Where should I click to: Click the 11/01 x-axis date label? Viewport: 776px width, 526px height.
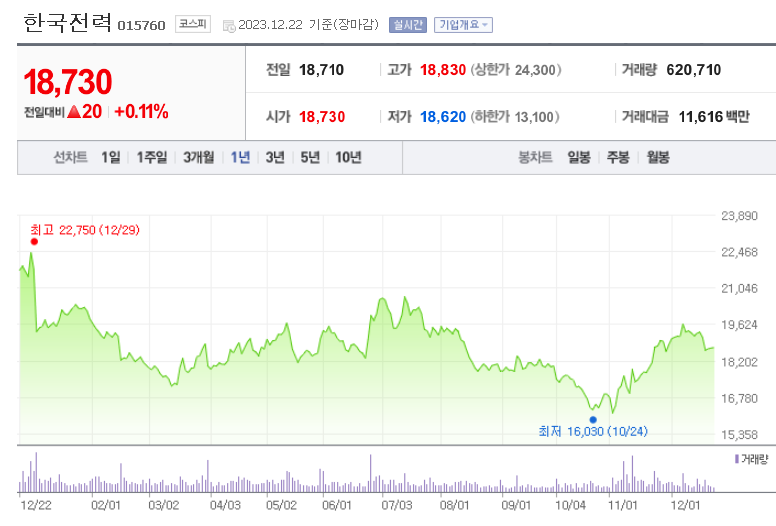(622, 505)
